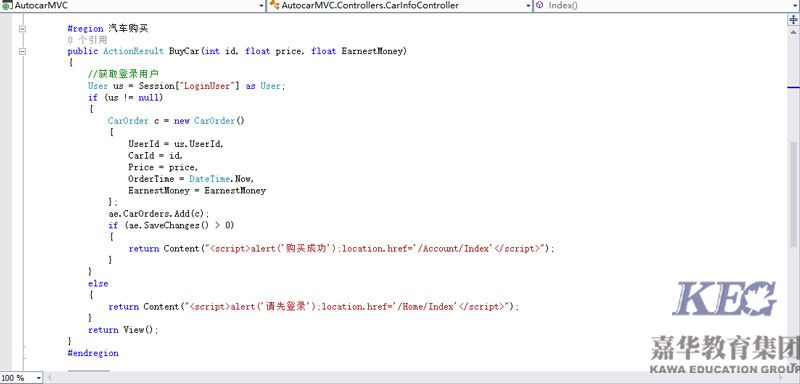Place cursor on the #endregion line
The image size is (800, 384).
point(93,353)
